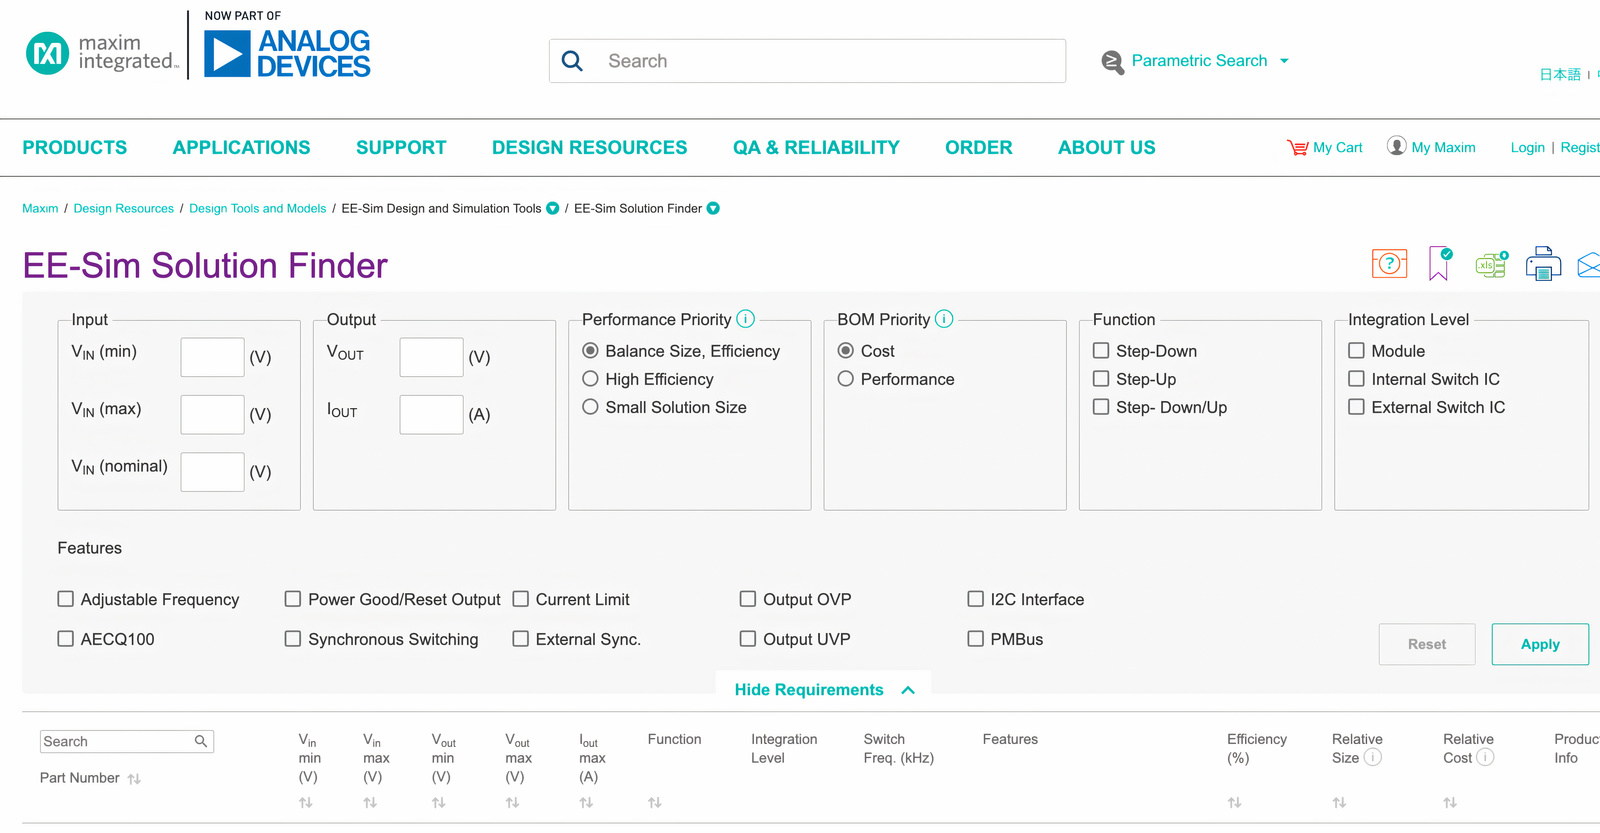Image resolution: width=1600 pixels, height=833 pixels.
Task: Click the VOUT input field
Action: point(431,357)
